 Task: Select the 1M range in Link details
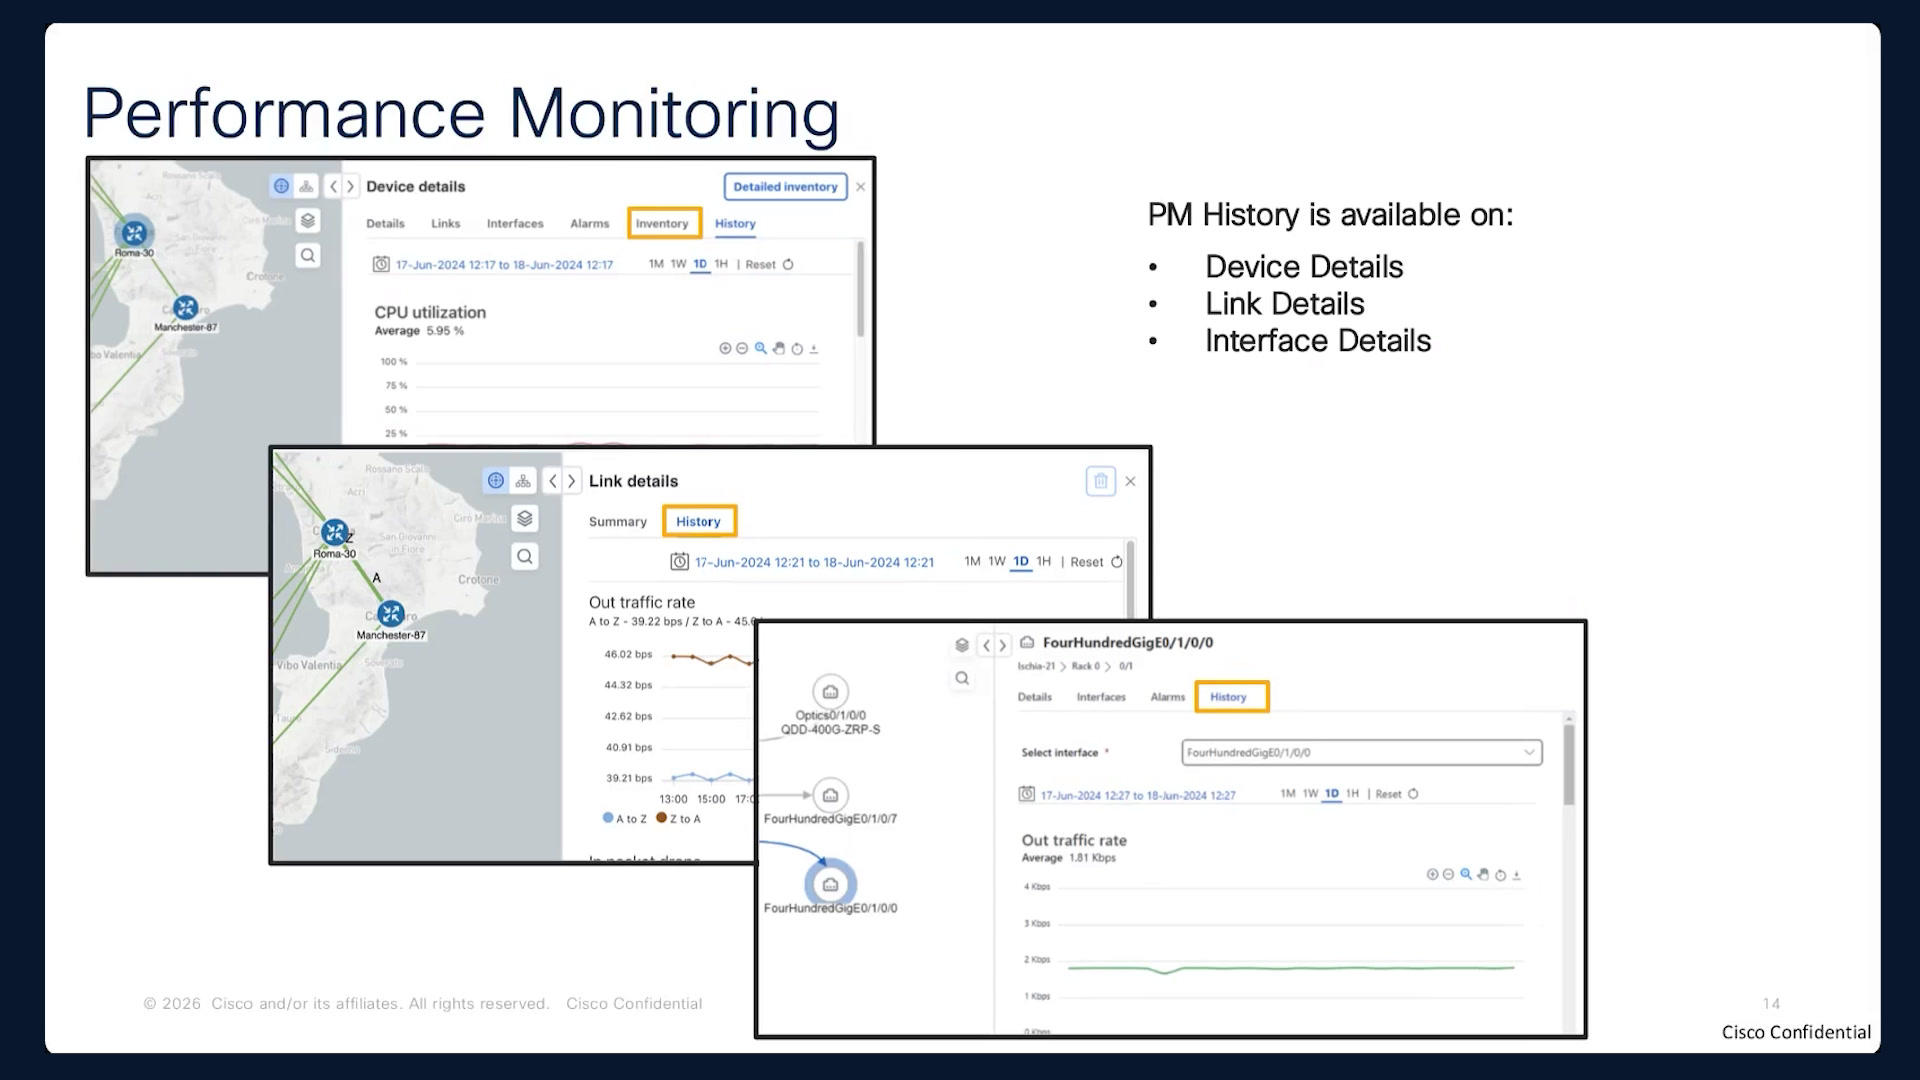coord(972,562)
